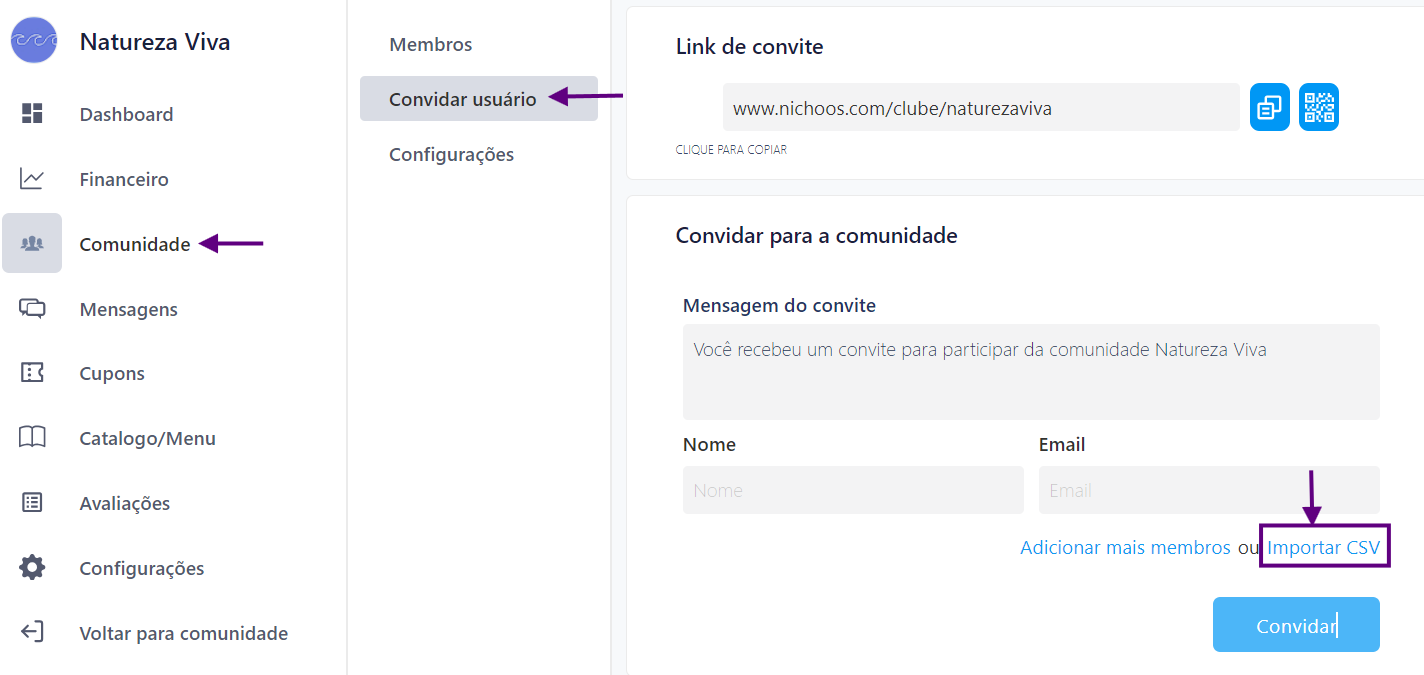Show the QR code for invite link
The width and height of the screenshot is (1424, 675).
coord(1319,107)
